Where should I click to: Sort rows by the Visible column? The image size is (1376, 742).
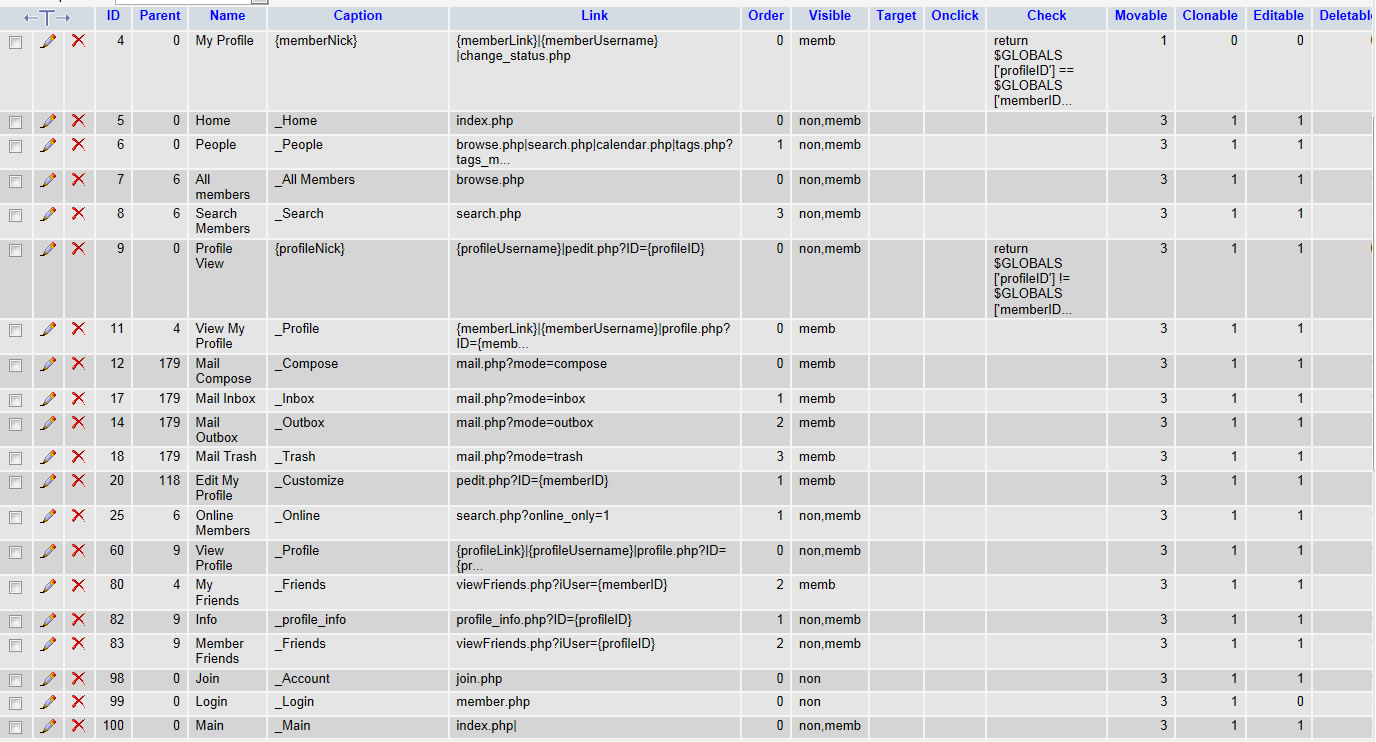pos(829,16)
